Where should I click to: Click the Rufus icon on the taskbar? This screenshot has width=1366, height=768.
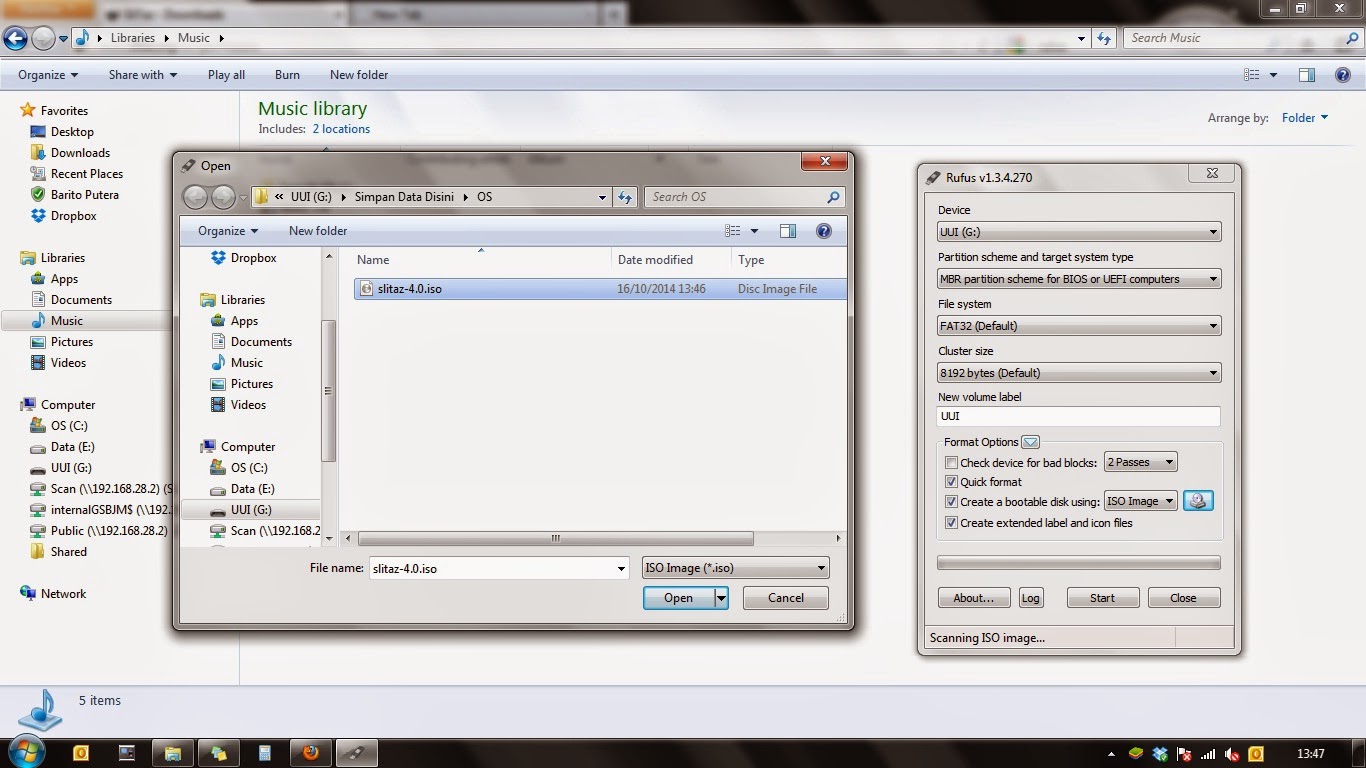(356, 753)
